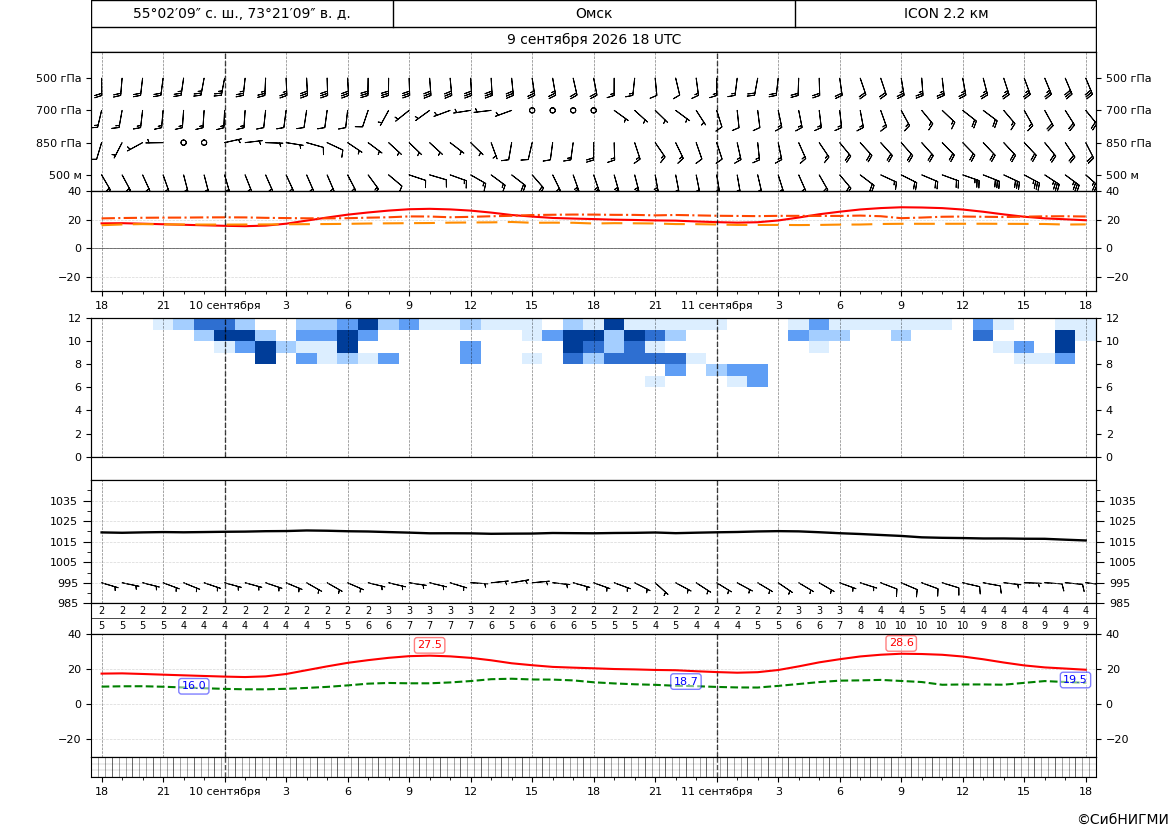
Task: Click the first calm-wind circle at 700 гПа
Action: tap(532, 110)
